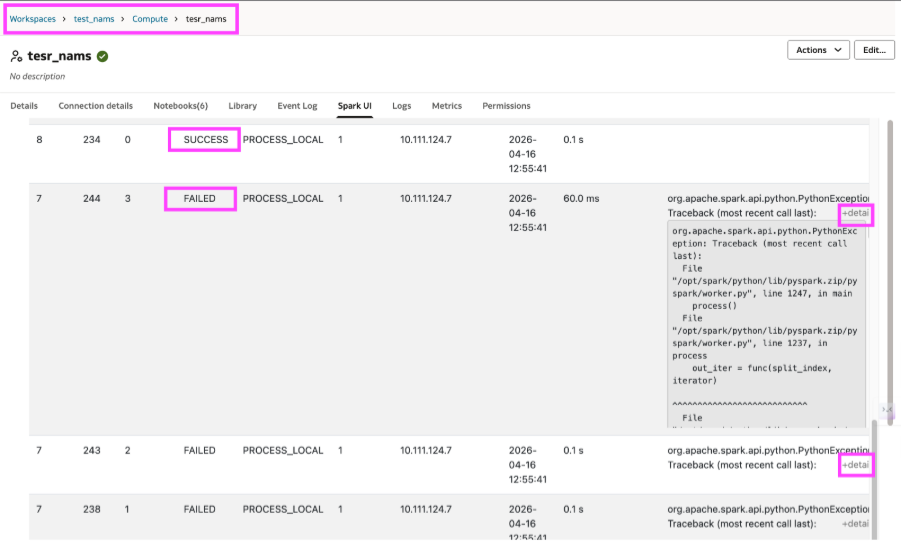Click the collapse panel icon at right edge

click(x=886, y=410)
